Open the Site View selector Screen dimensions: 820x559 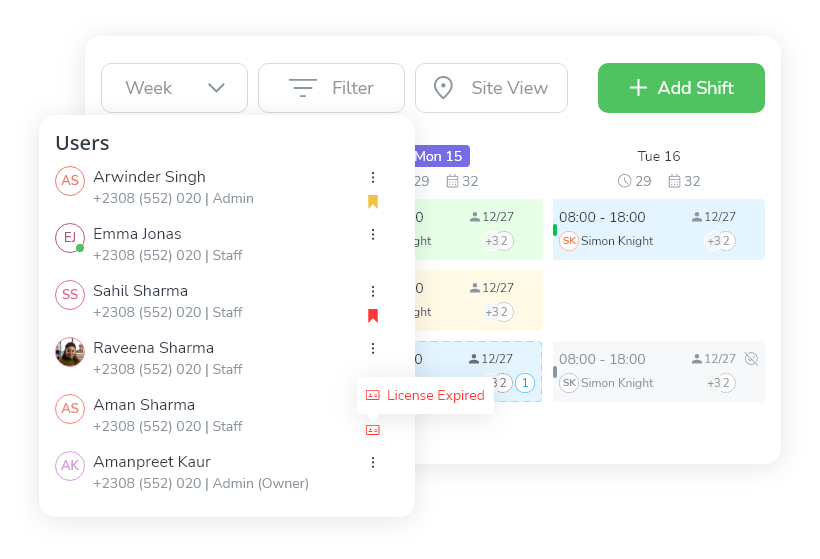coord(491,88)
